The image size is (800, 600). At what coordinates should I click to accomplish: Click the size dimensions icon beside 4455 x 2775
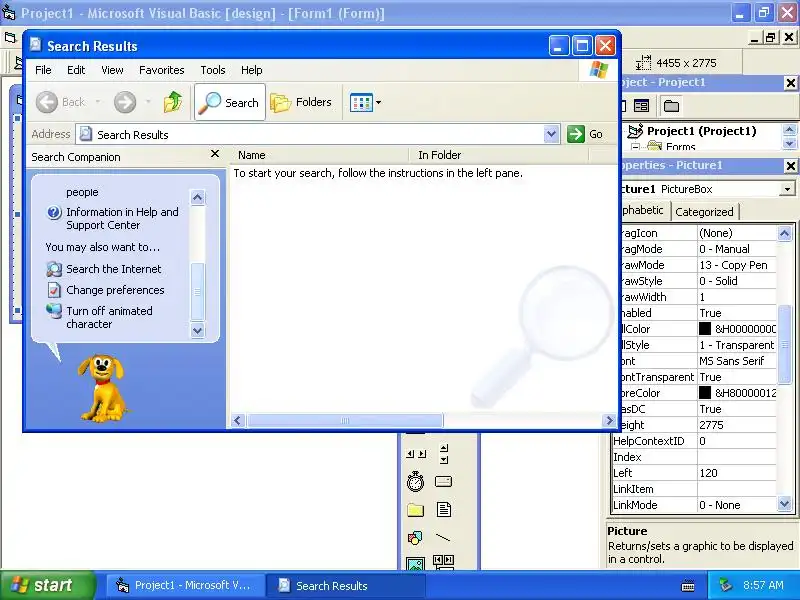pyautogui.click(x=644, y=63)
